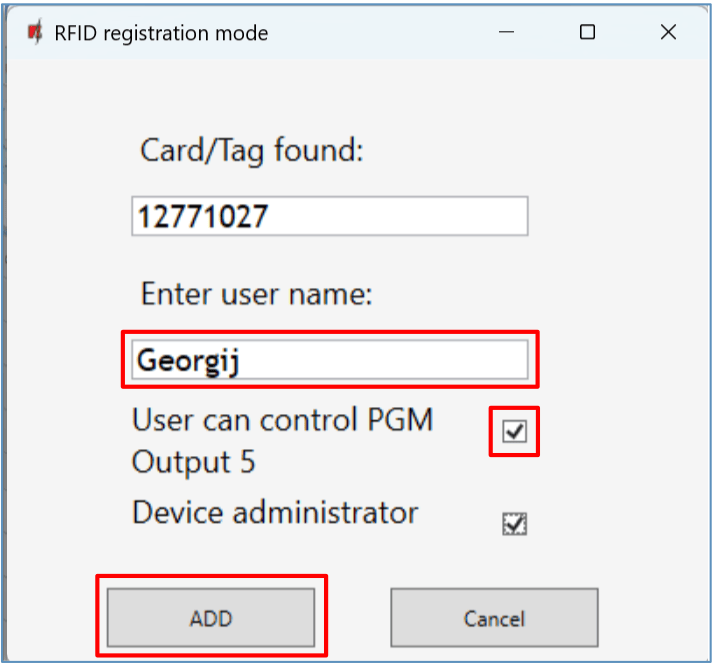Click the "Output 5" text line
Viewport: 714px width, 666px height.
(194, 463)
